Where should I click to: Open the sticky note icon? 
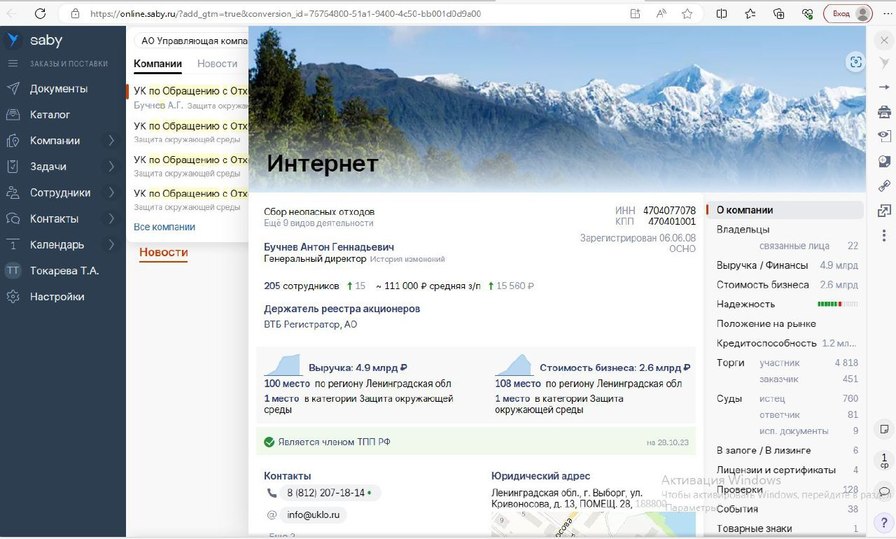[x=884, y=429]
